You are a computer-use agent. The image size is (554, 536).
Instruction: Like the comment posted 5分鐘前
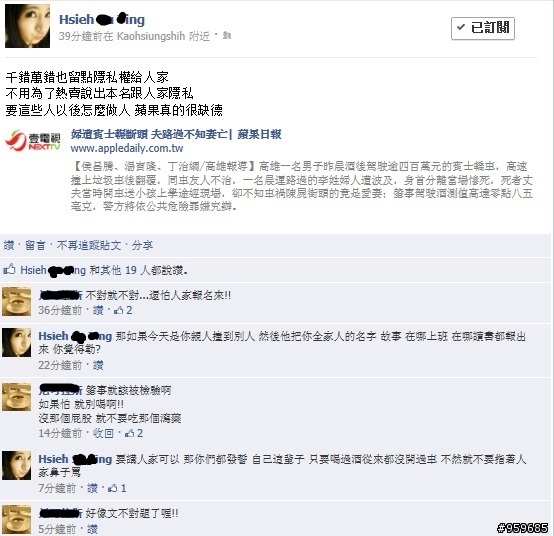[x=92, y=529]
